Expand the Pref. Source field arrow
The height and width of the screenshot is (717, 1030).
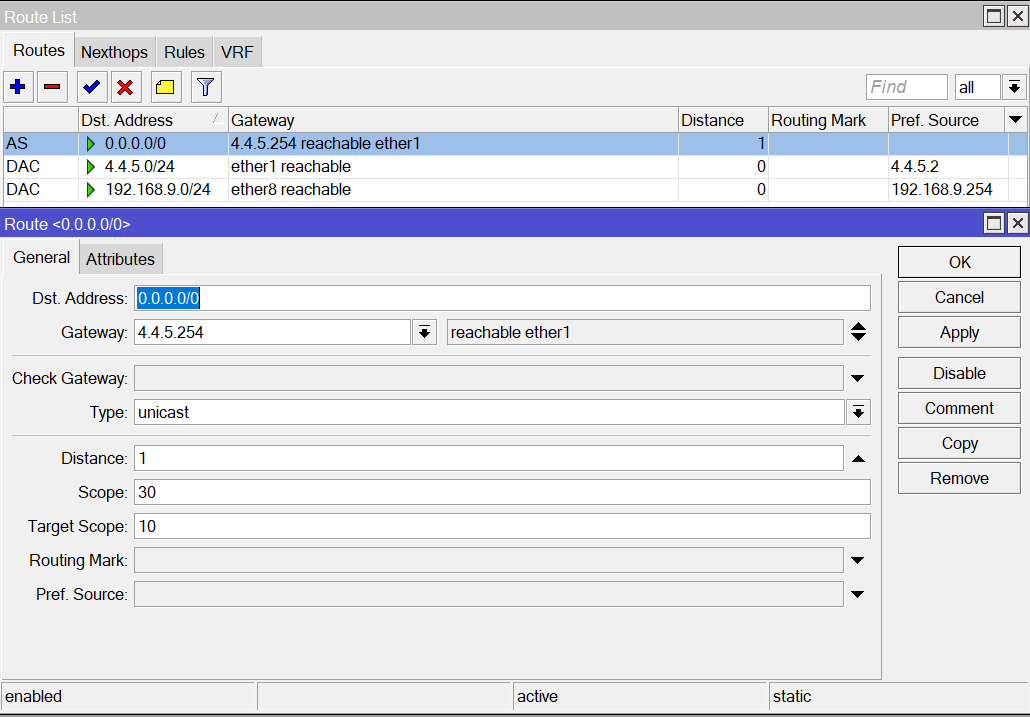coord(857,594)
